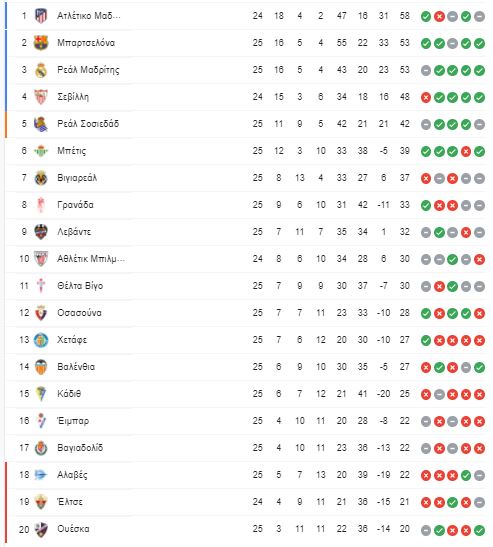Click the Real Madrid club crest

(x=41, y=70)
